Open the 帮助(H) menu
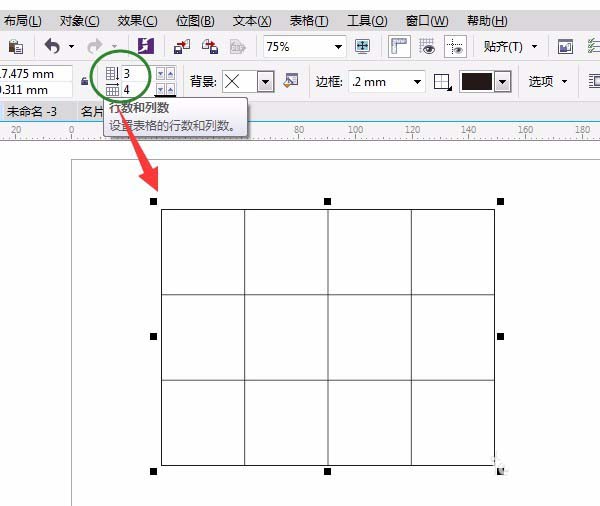Viewport: 600px width, 506px height. 488,21
